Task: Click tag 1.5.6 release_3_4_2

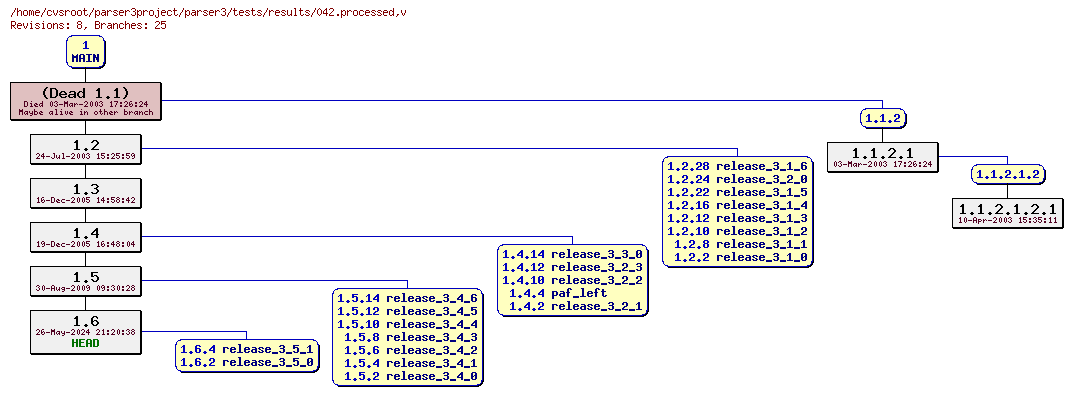Action: click(411, 350)
